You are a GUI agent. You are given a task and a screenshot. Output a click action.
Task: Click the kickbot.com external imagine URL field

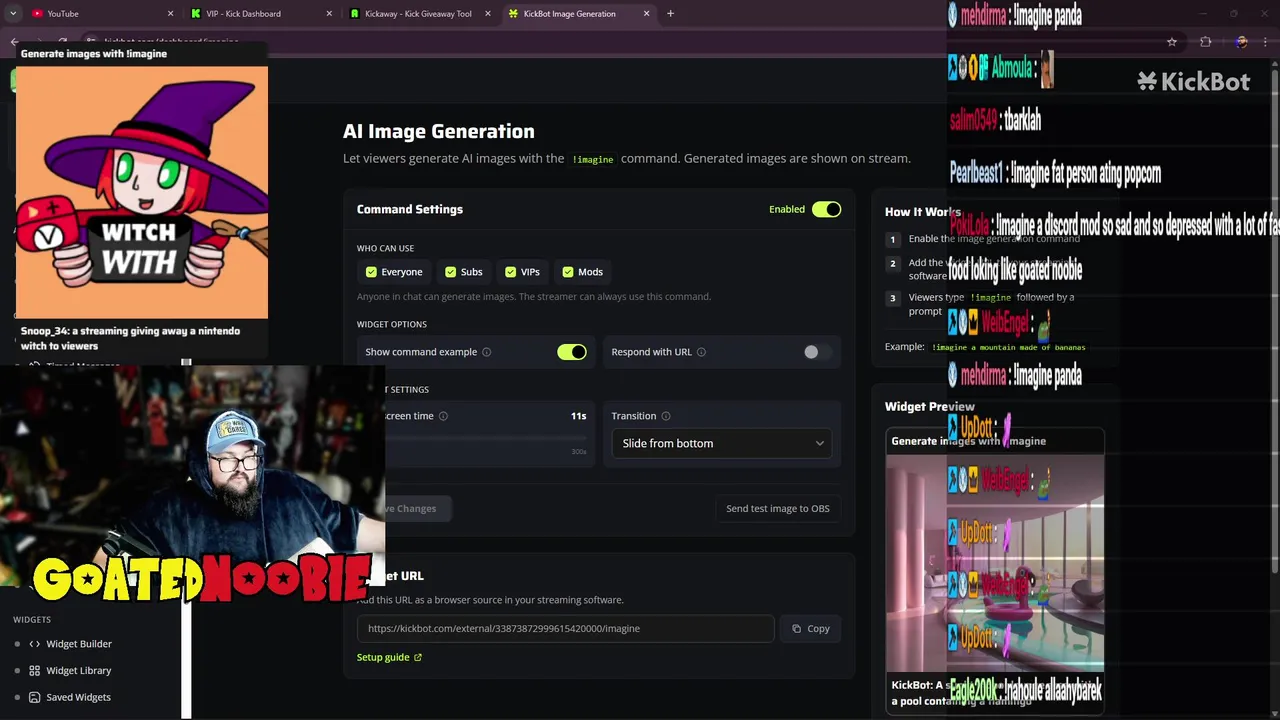565,629
